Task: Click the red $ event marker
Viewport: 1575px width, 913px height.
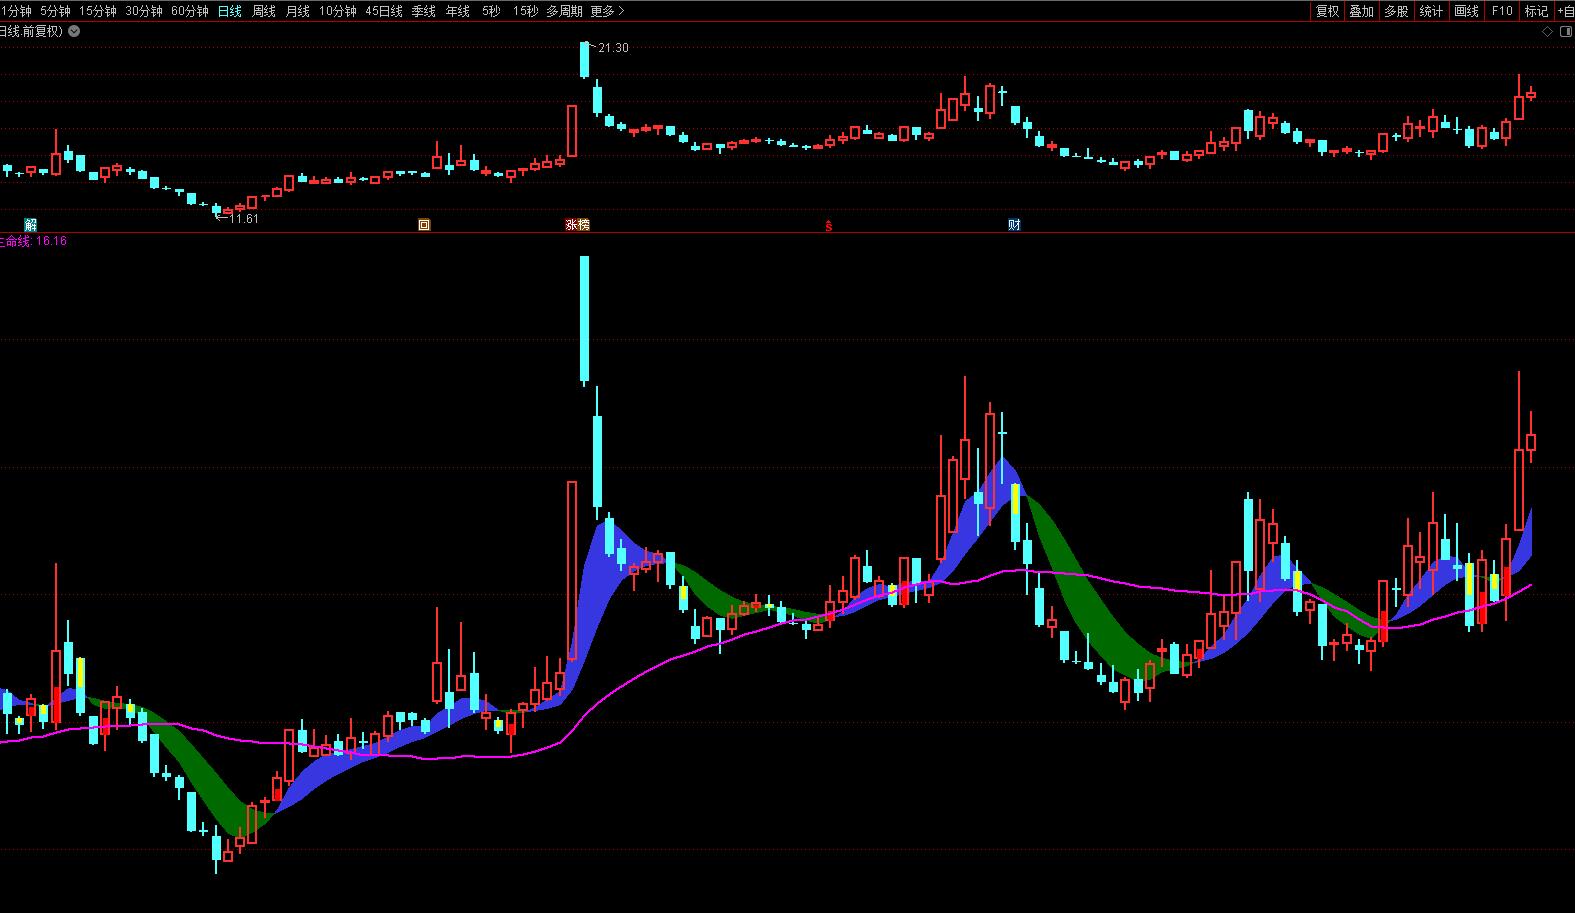Action: pos(828,225)
